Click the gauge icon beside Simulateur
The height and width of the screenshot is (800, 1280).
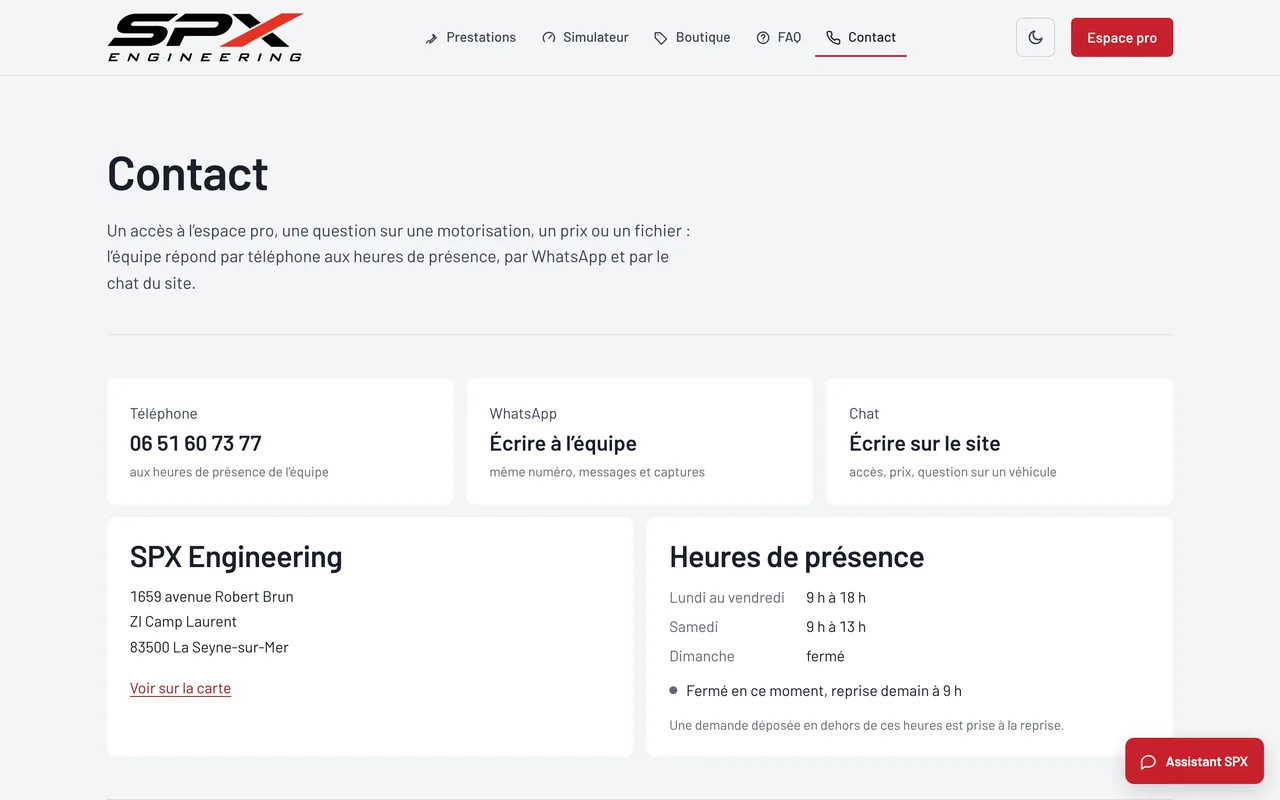[x=549, y=38]
